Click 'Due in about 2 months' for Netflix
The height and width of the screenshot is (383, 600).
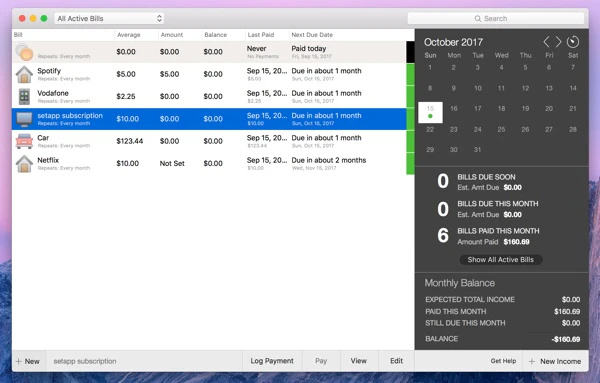tap(329, 160)
